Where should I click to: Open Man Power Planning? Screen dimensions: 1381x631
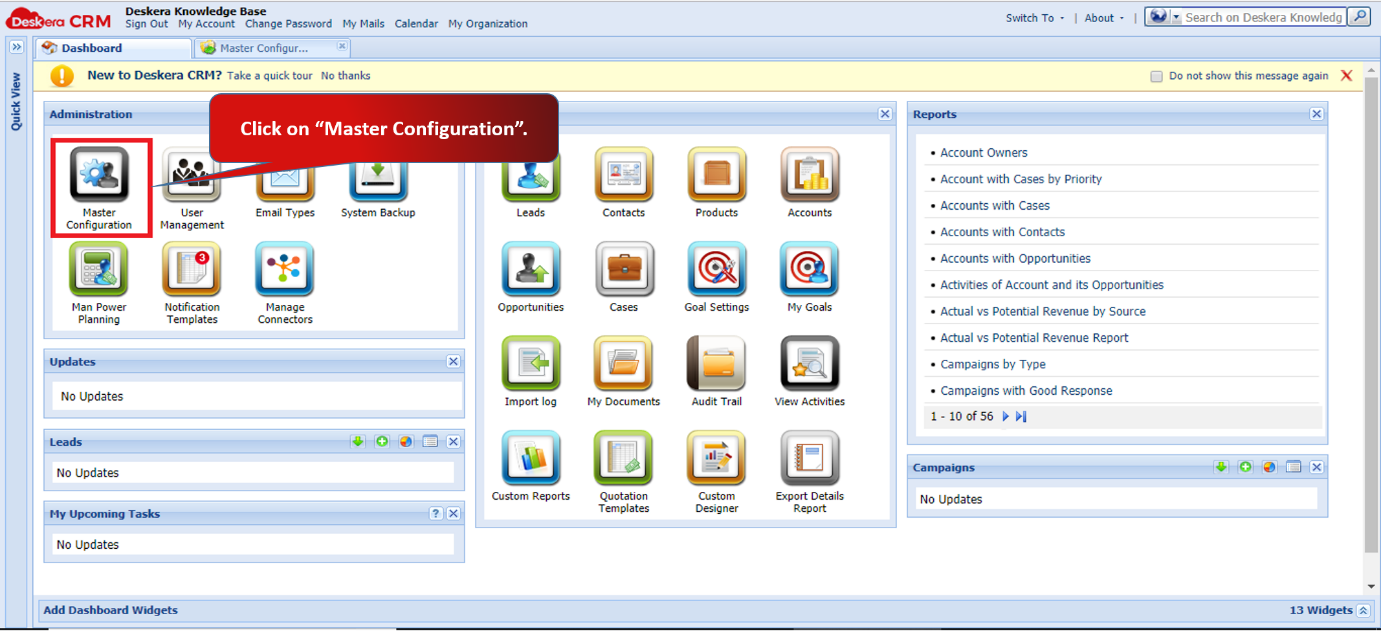coord(99,271)
